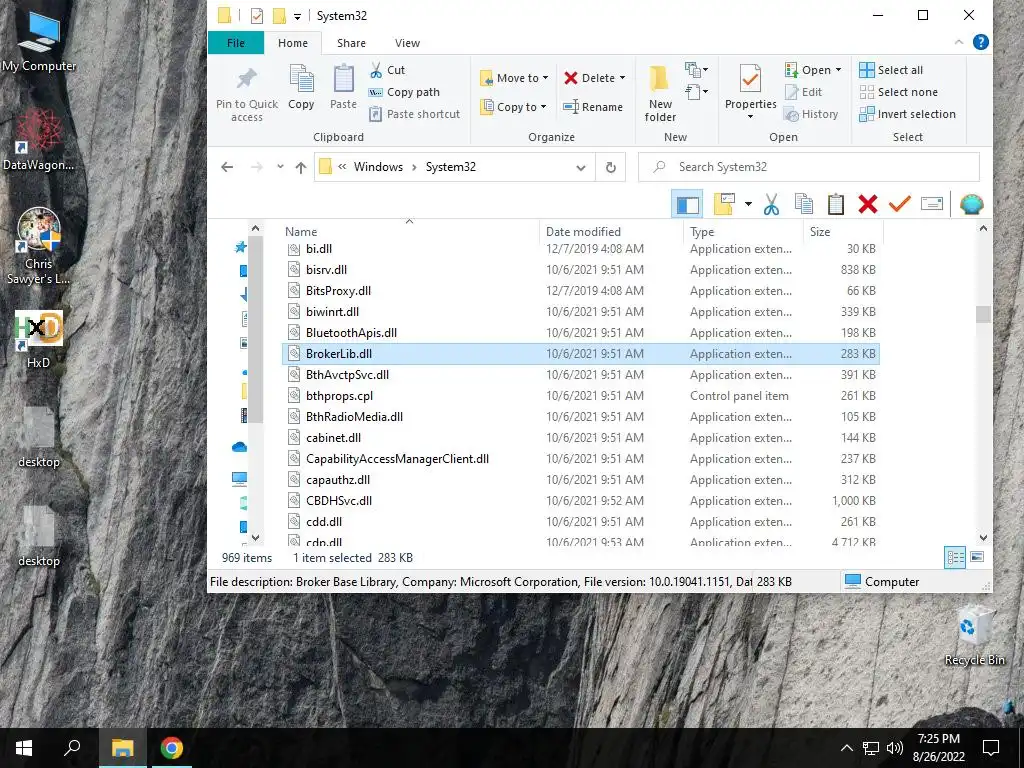
Task: Click Rename in the Organize group
Action: click(593, 107)
